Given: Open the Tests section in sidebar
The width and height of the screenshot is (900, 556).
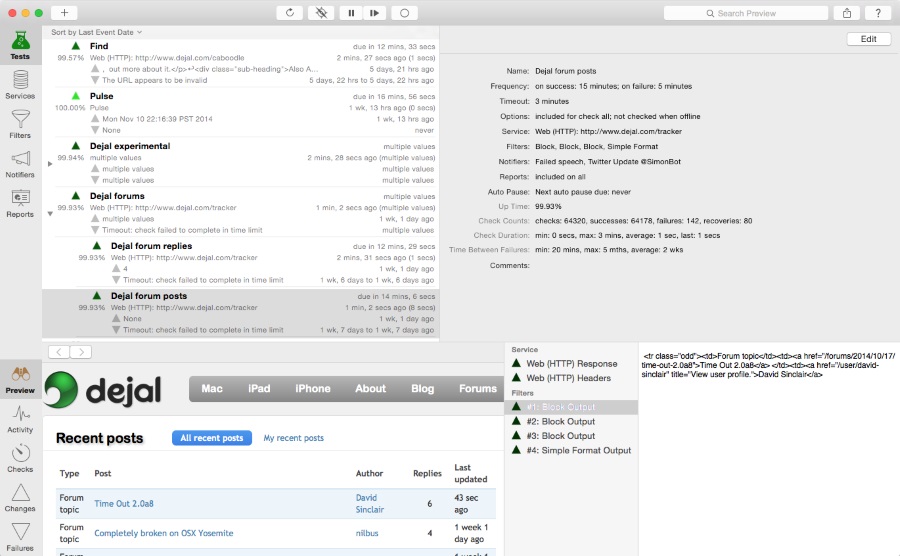Looking at the screenshot, I should (x=20, y=45).
